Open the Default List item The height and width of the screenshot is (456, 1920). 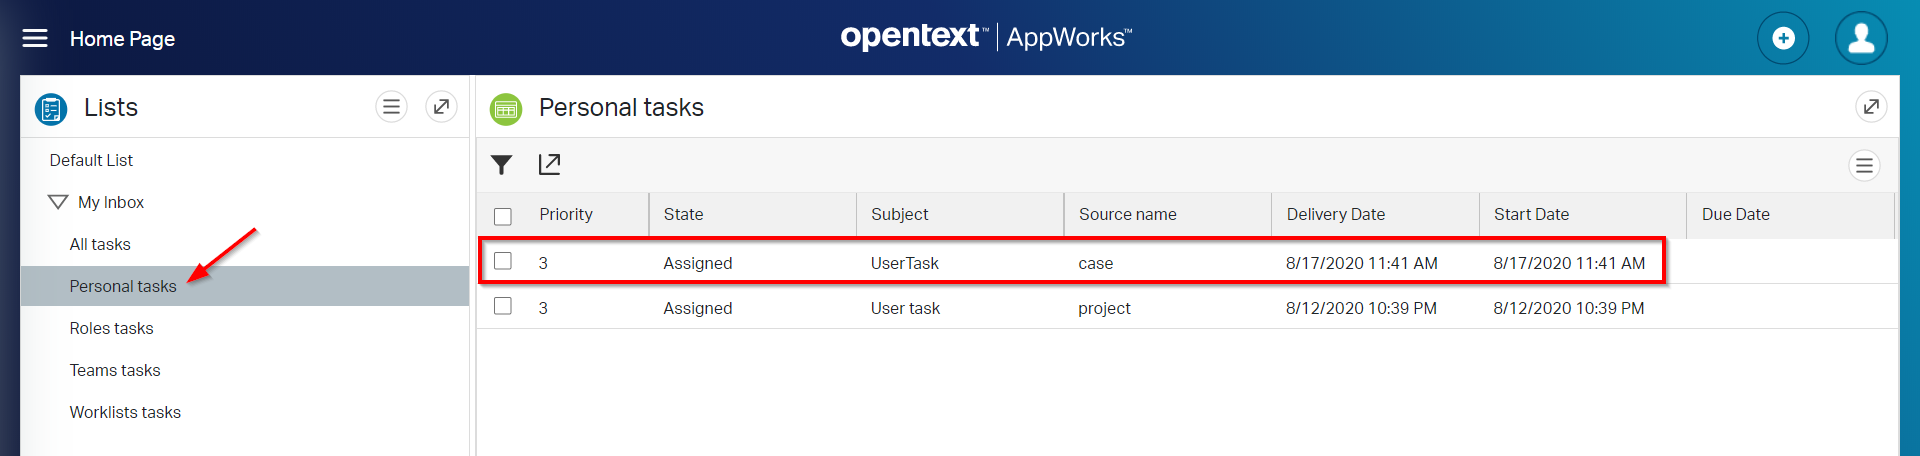91,160
